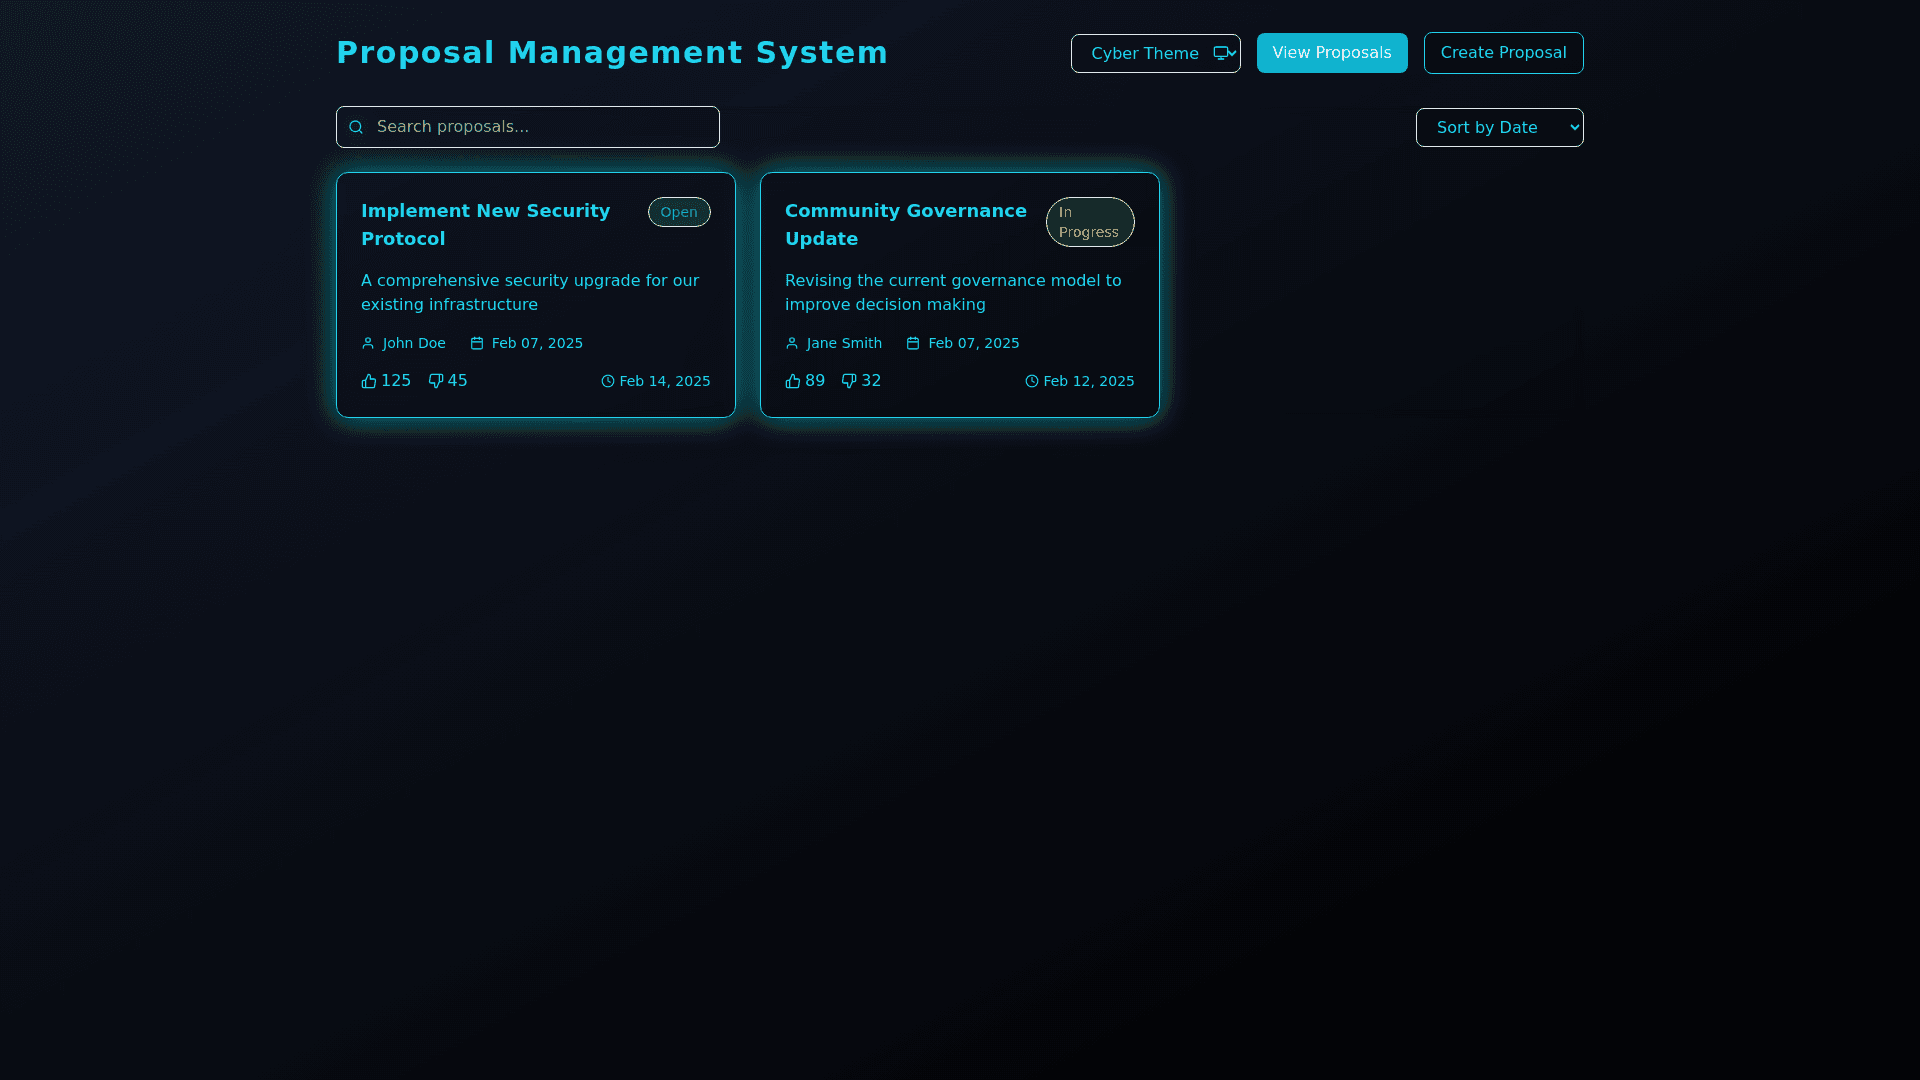Click the clock icon beside Feb 14, 2025

coord(608,381)
